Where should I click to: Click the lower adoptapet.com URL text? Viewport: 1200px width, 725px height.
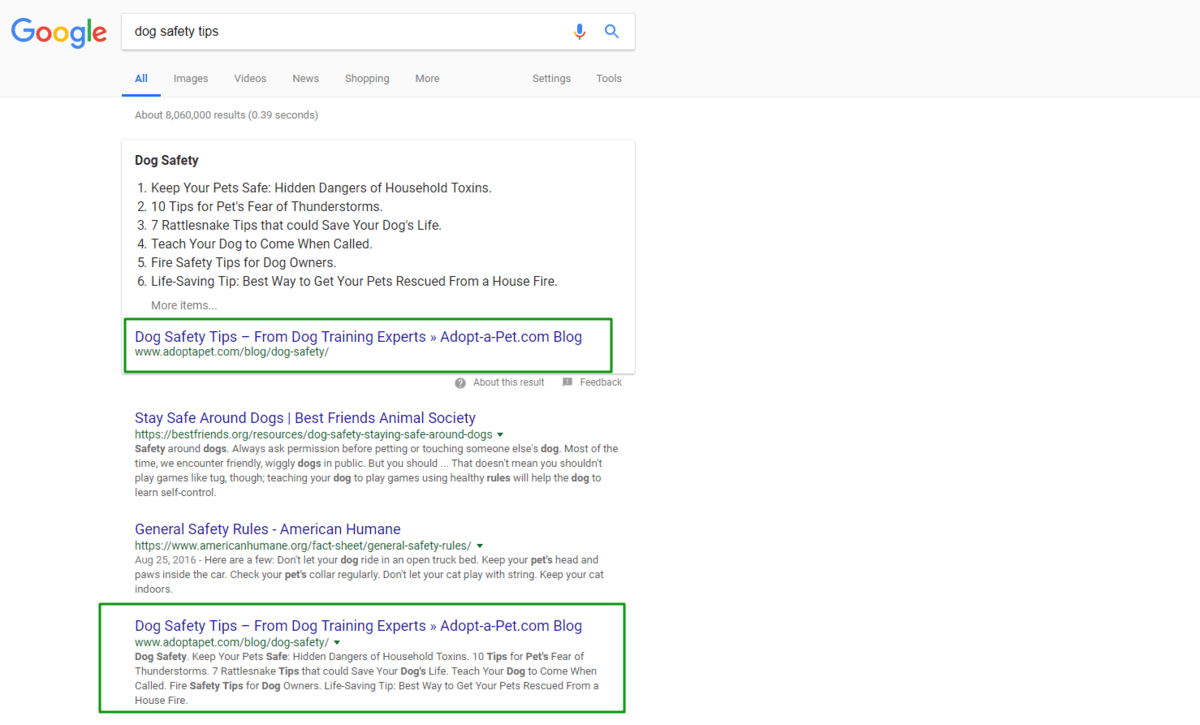pos(232,642)
